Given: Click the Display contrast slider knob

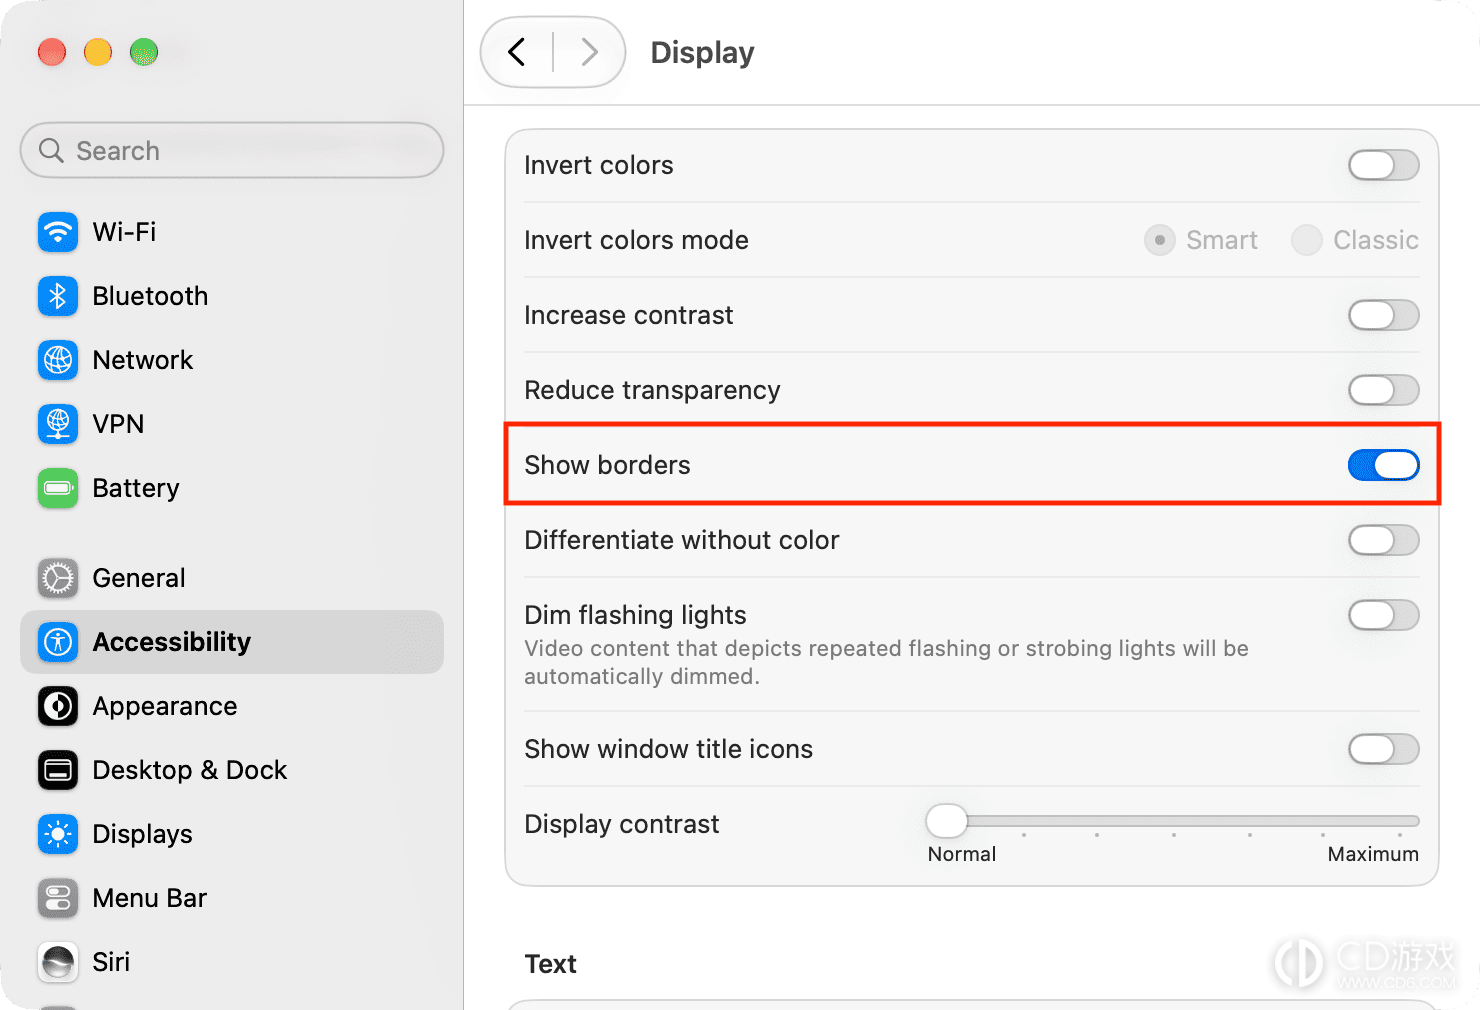Looking at the screenshot, I should 947,821.
